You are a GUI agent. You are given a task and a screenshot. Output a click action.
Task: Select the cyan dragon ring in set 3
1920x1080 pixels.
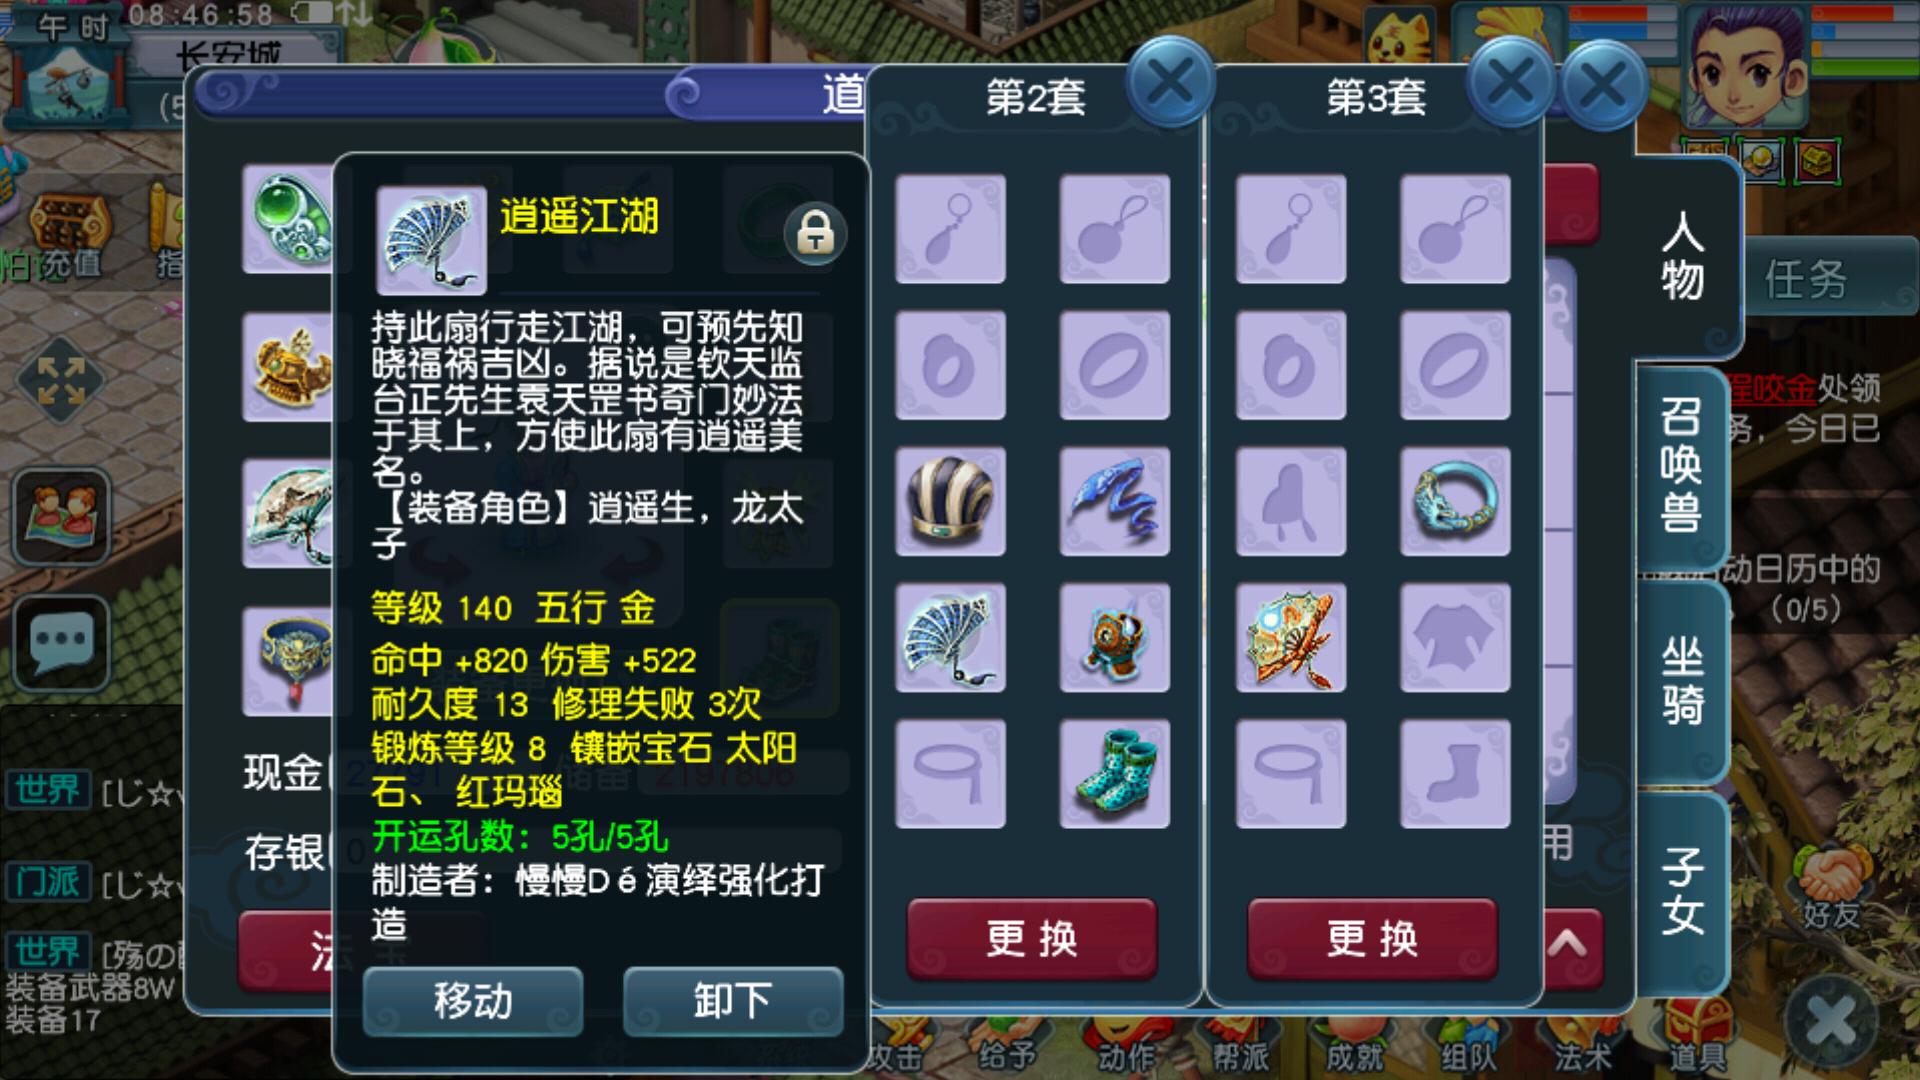pos(1455,501)
